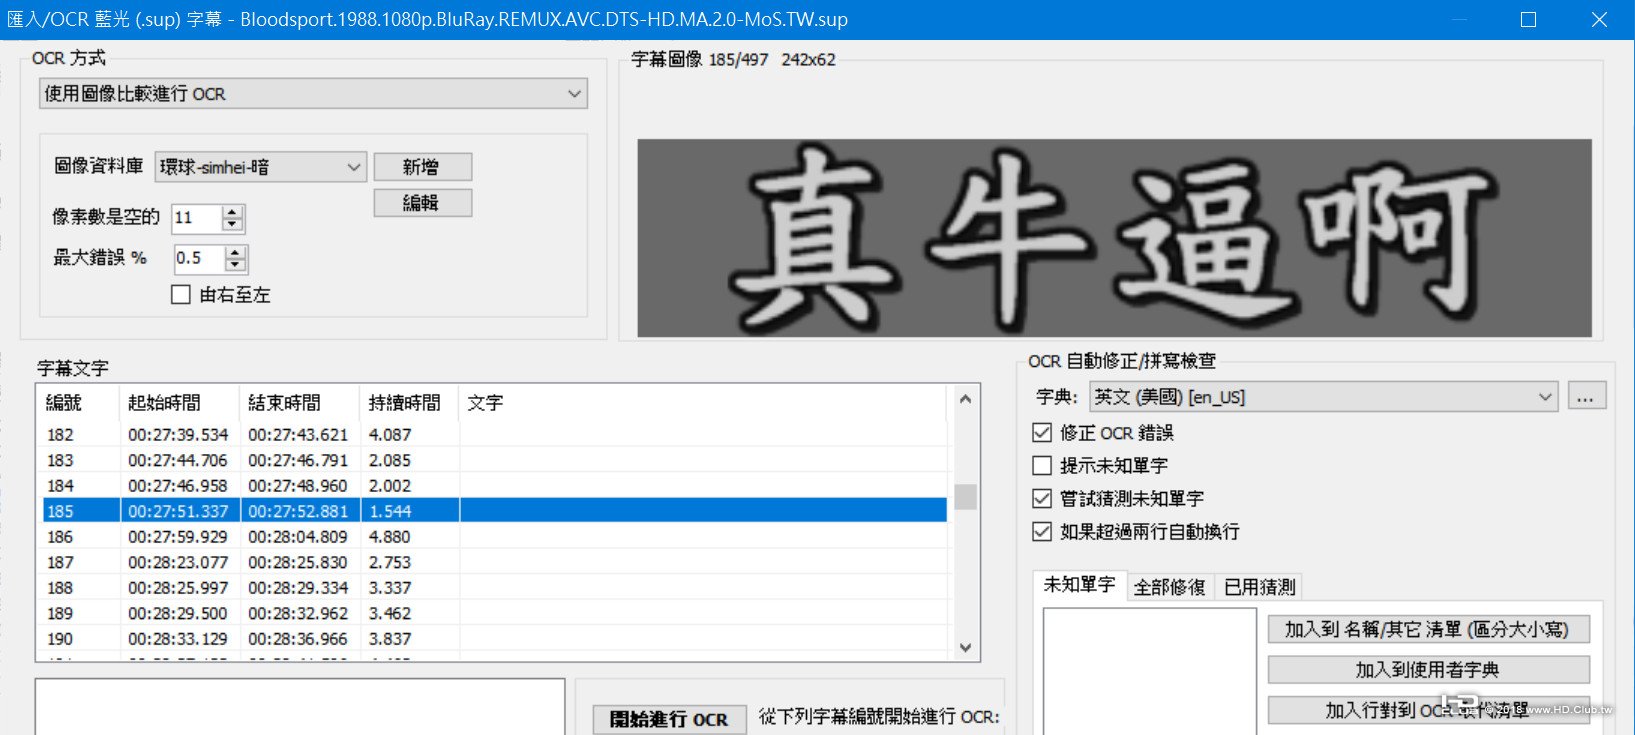Screen dimensions: 1635x735
Task: Increase the 像素數是空的 value with up arrow
Action: pos(233,212)
